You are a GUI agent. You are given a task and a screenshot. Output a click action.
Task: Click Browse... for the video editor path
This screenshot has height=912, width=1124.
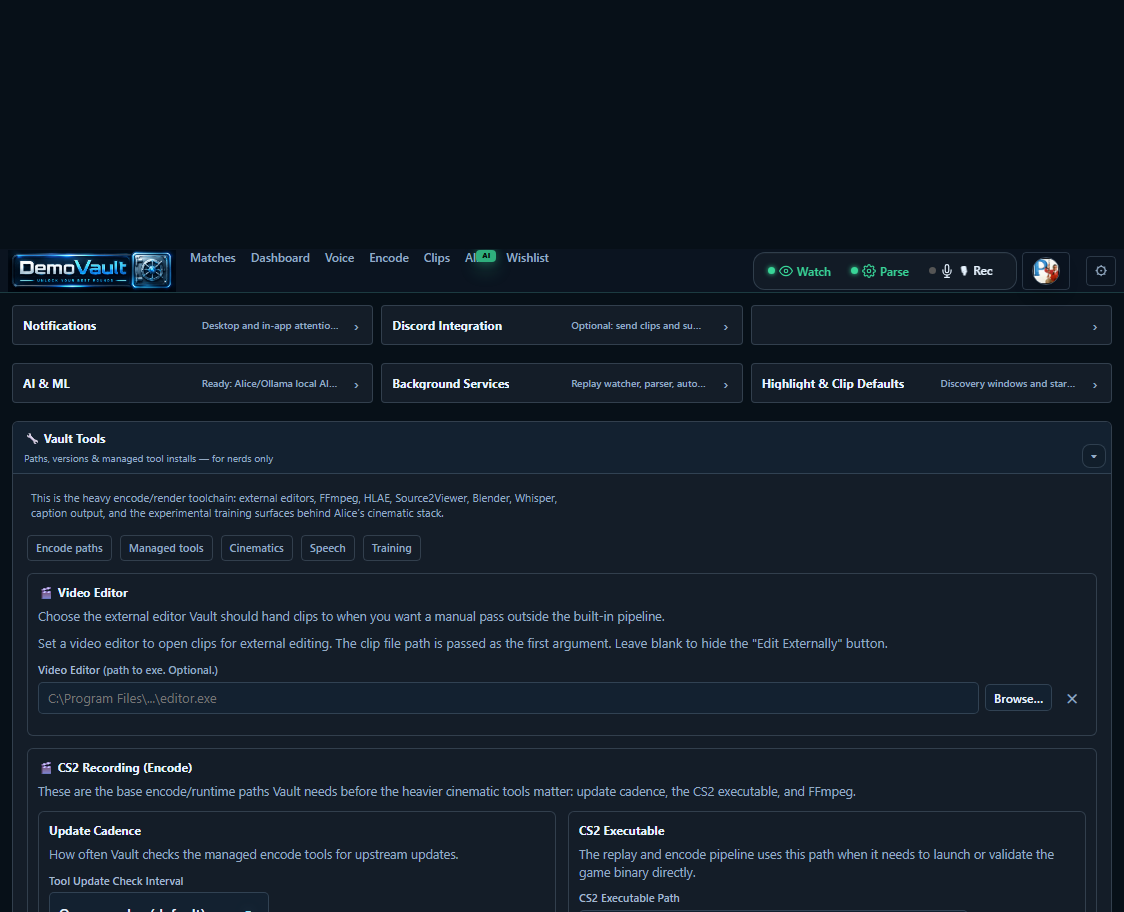click(1018, 698)
